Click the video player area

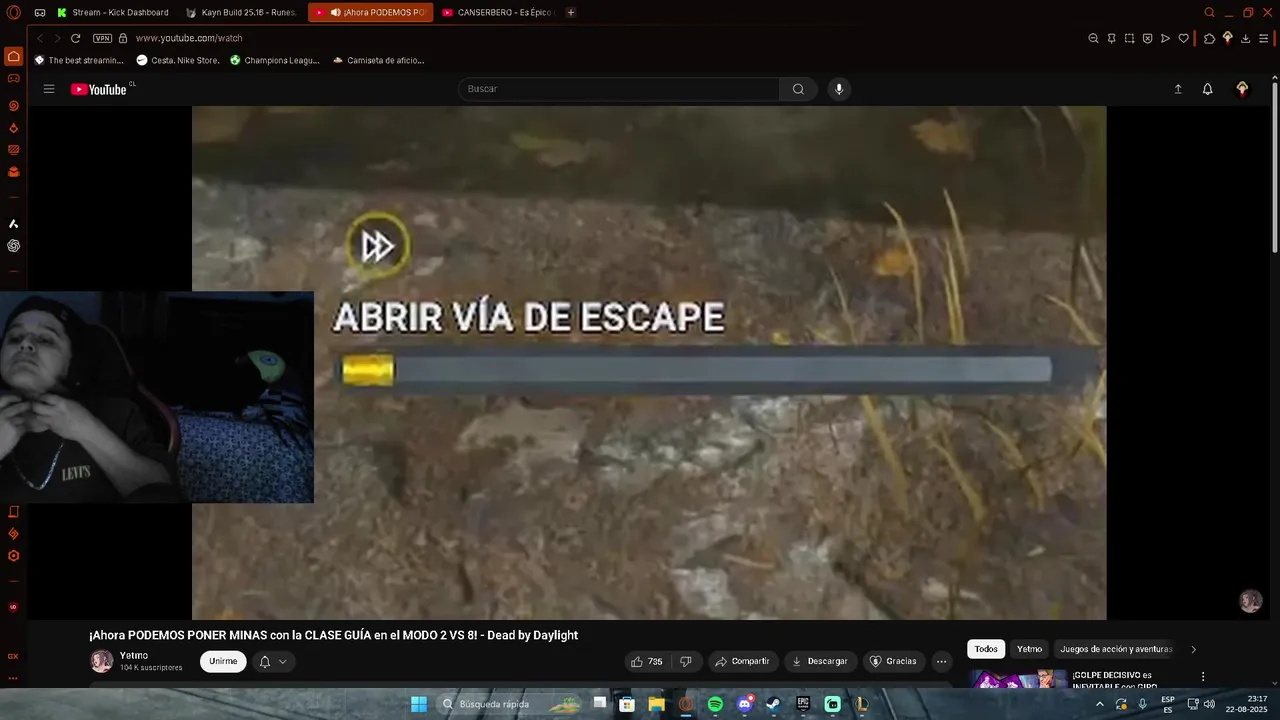click(x=649, y=363)
